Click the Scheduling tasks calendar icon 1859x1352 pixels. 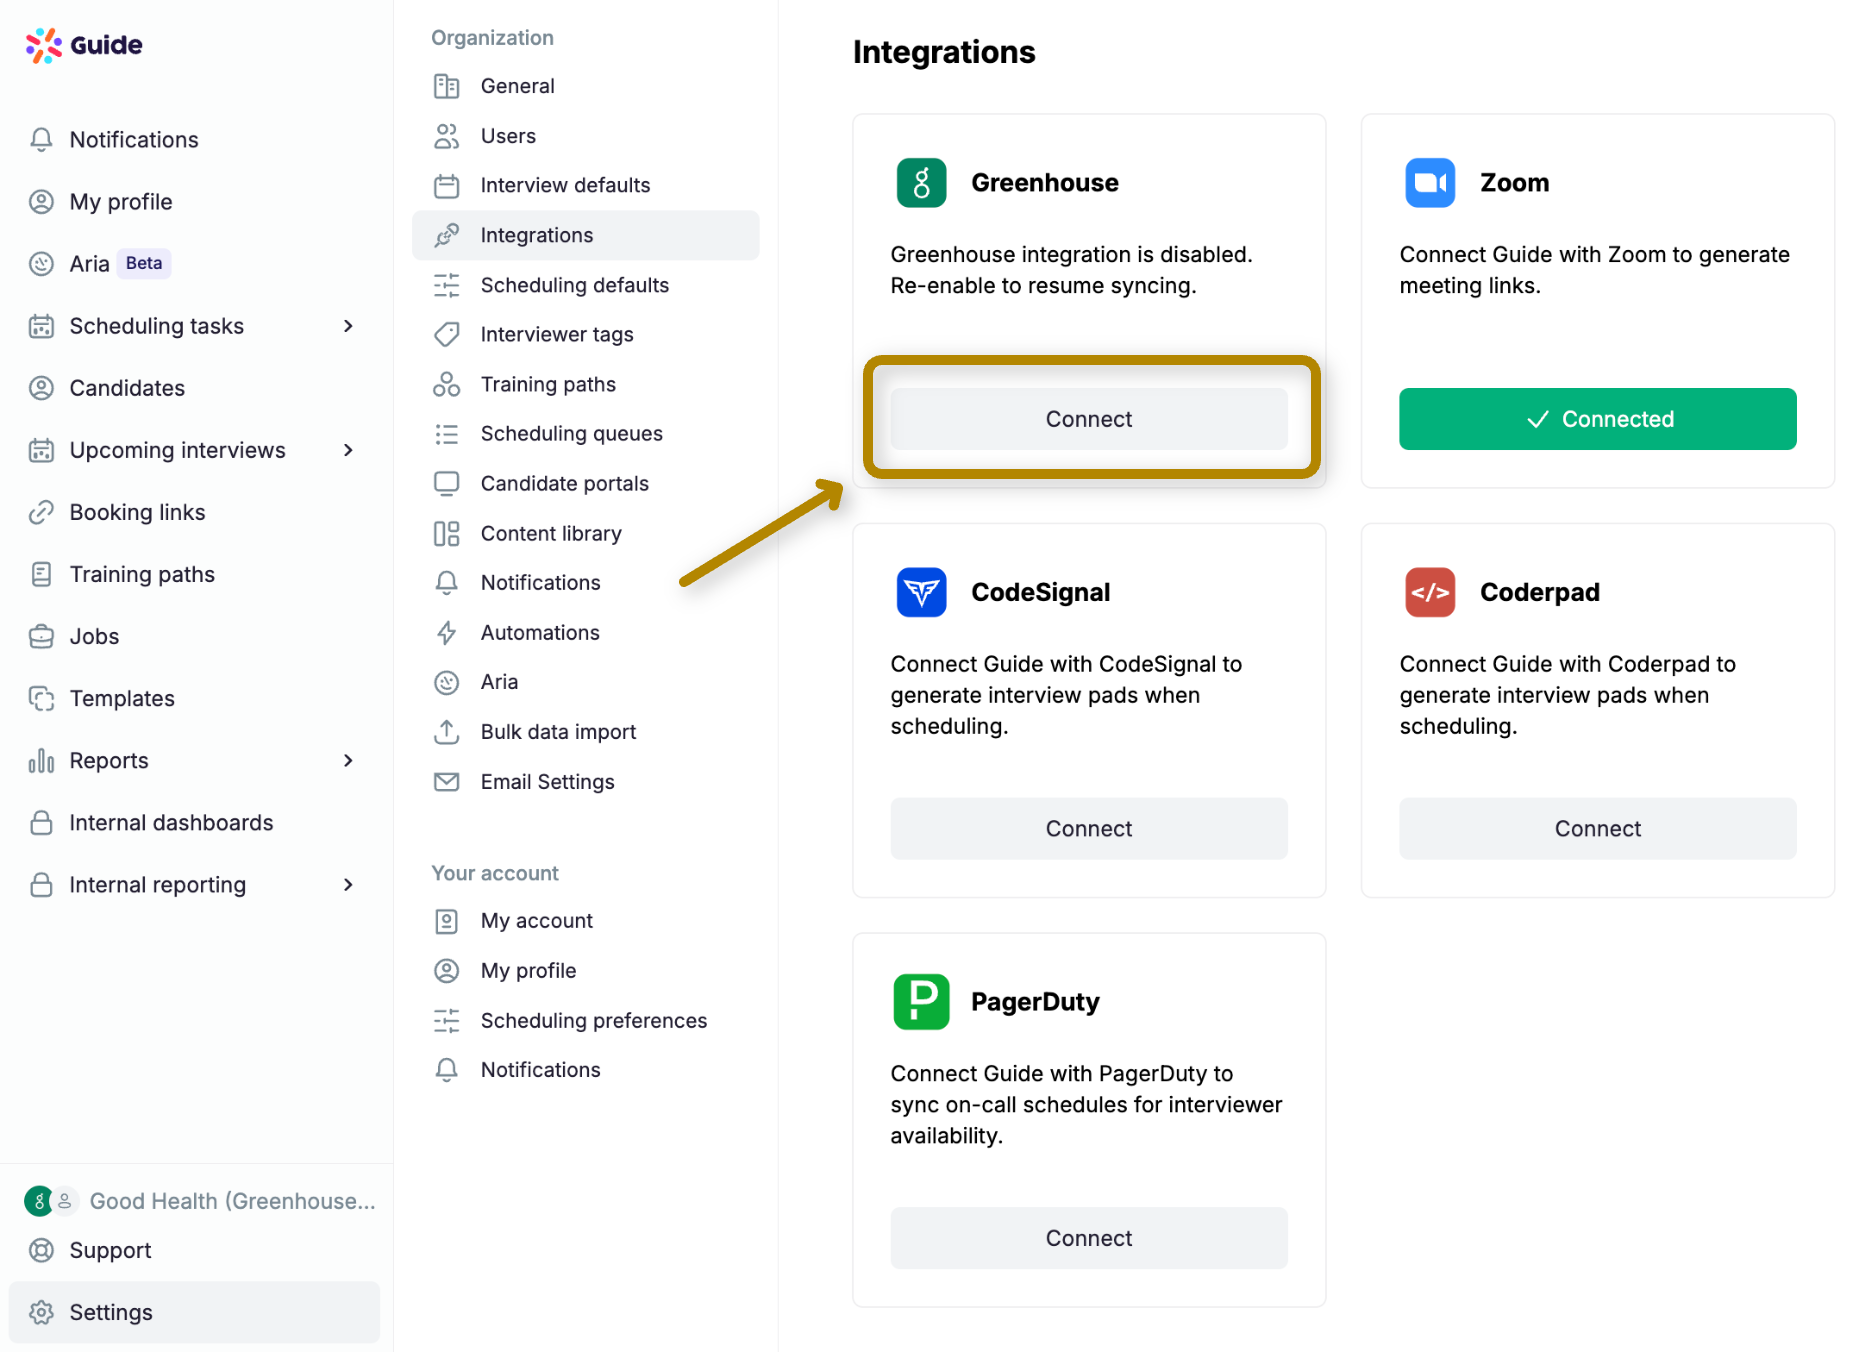[x=41, y=326]
